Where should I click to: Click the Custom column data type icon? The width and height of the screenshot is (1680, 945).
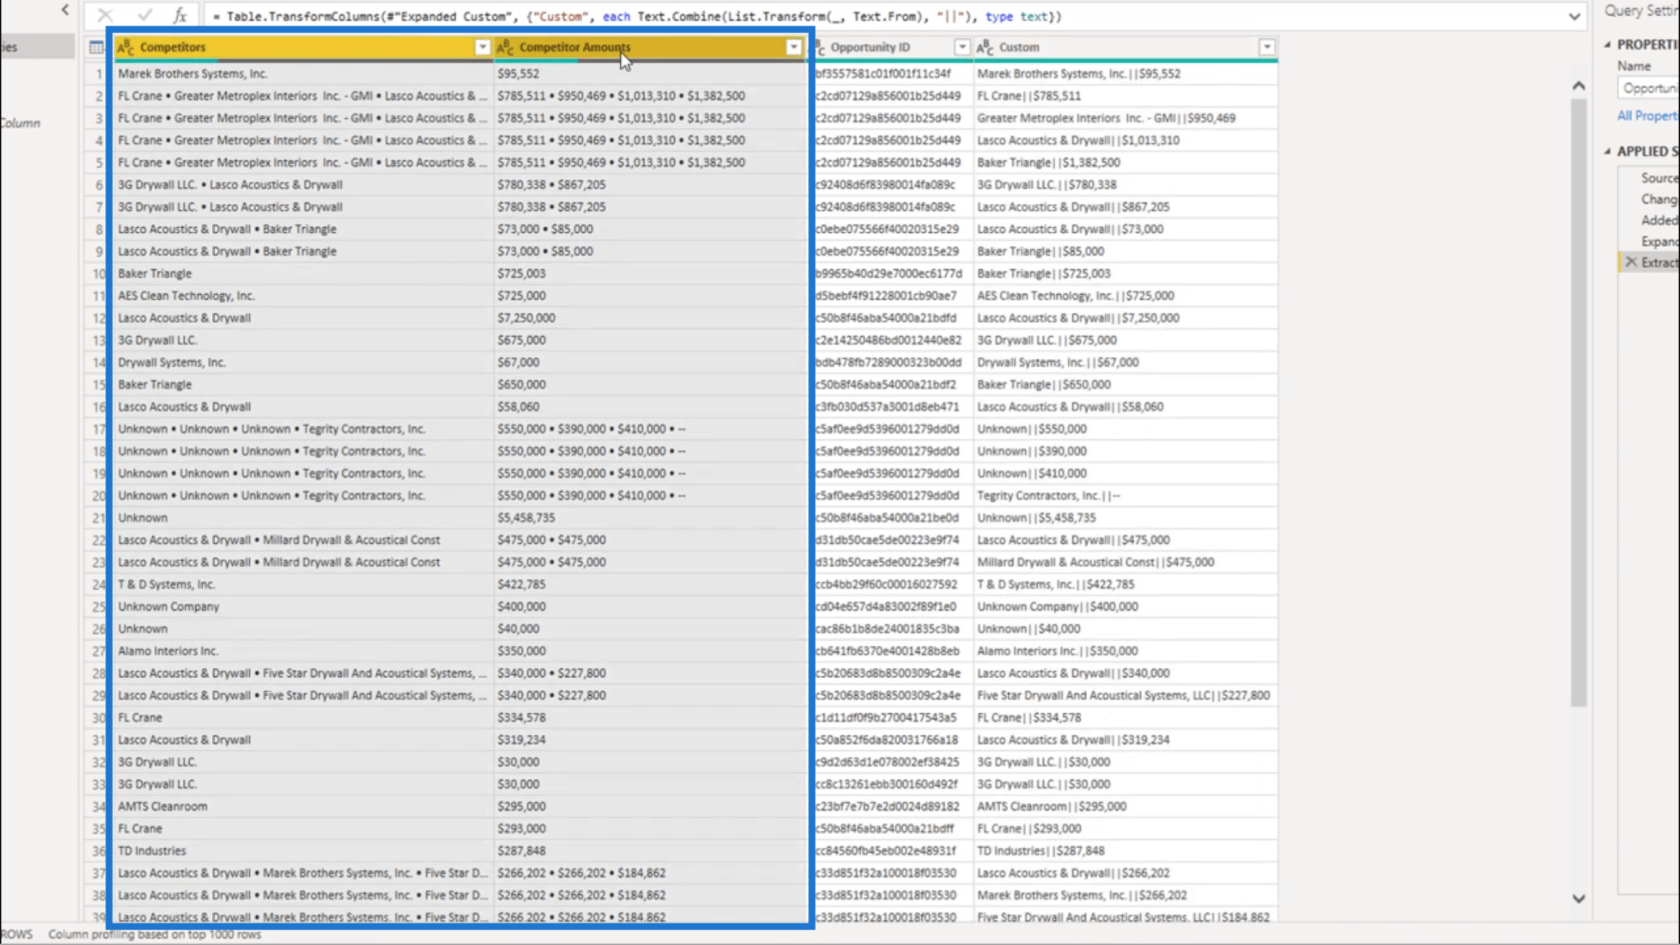coord(985,47)
